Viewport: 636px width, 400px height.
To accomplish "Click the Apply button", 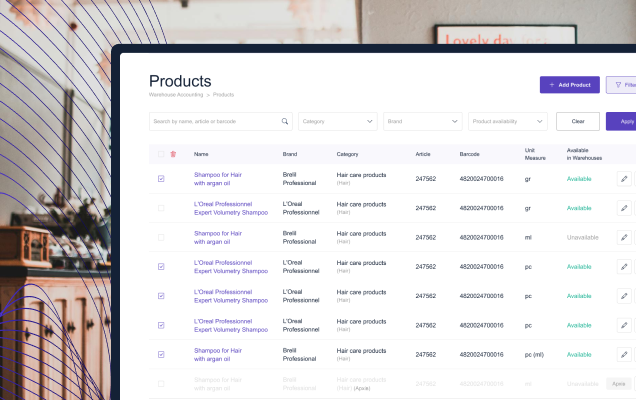I will click(x=621, y=121).
